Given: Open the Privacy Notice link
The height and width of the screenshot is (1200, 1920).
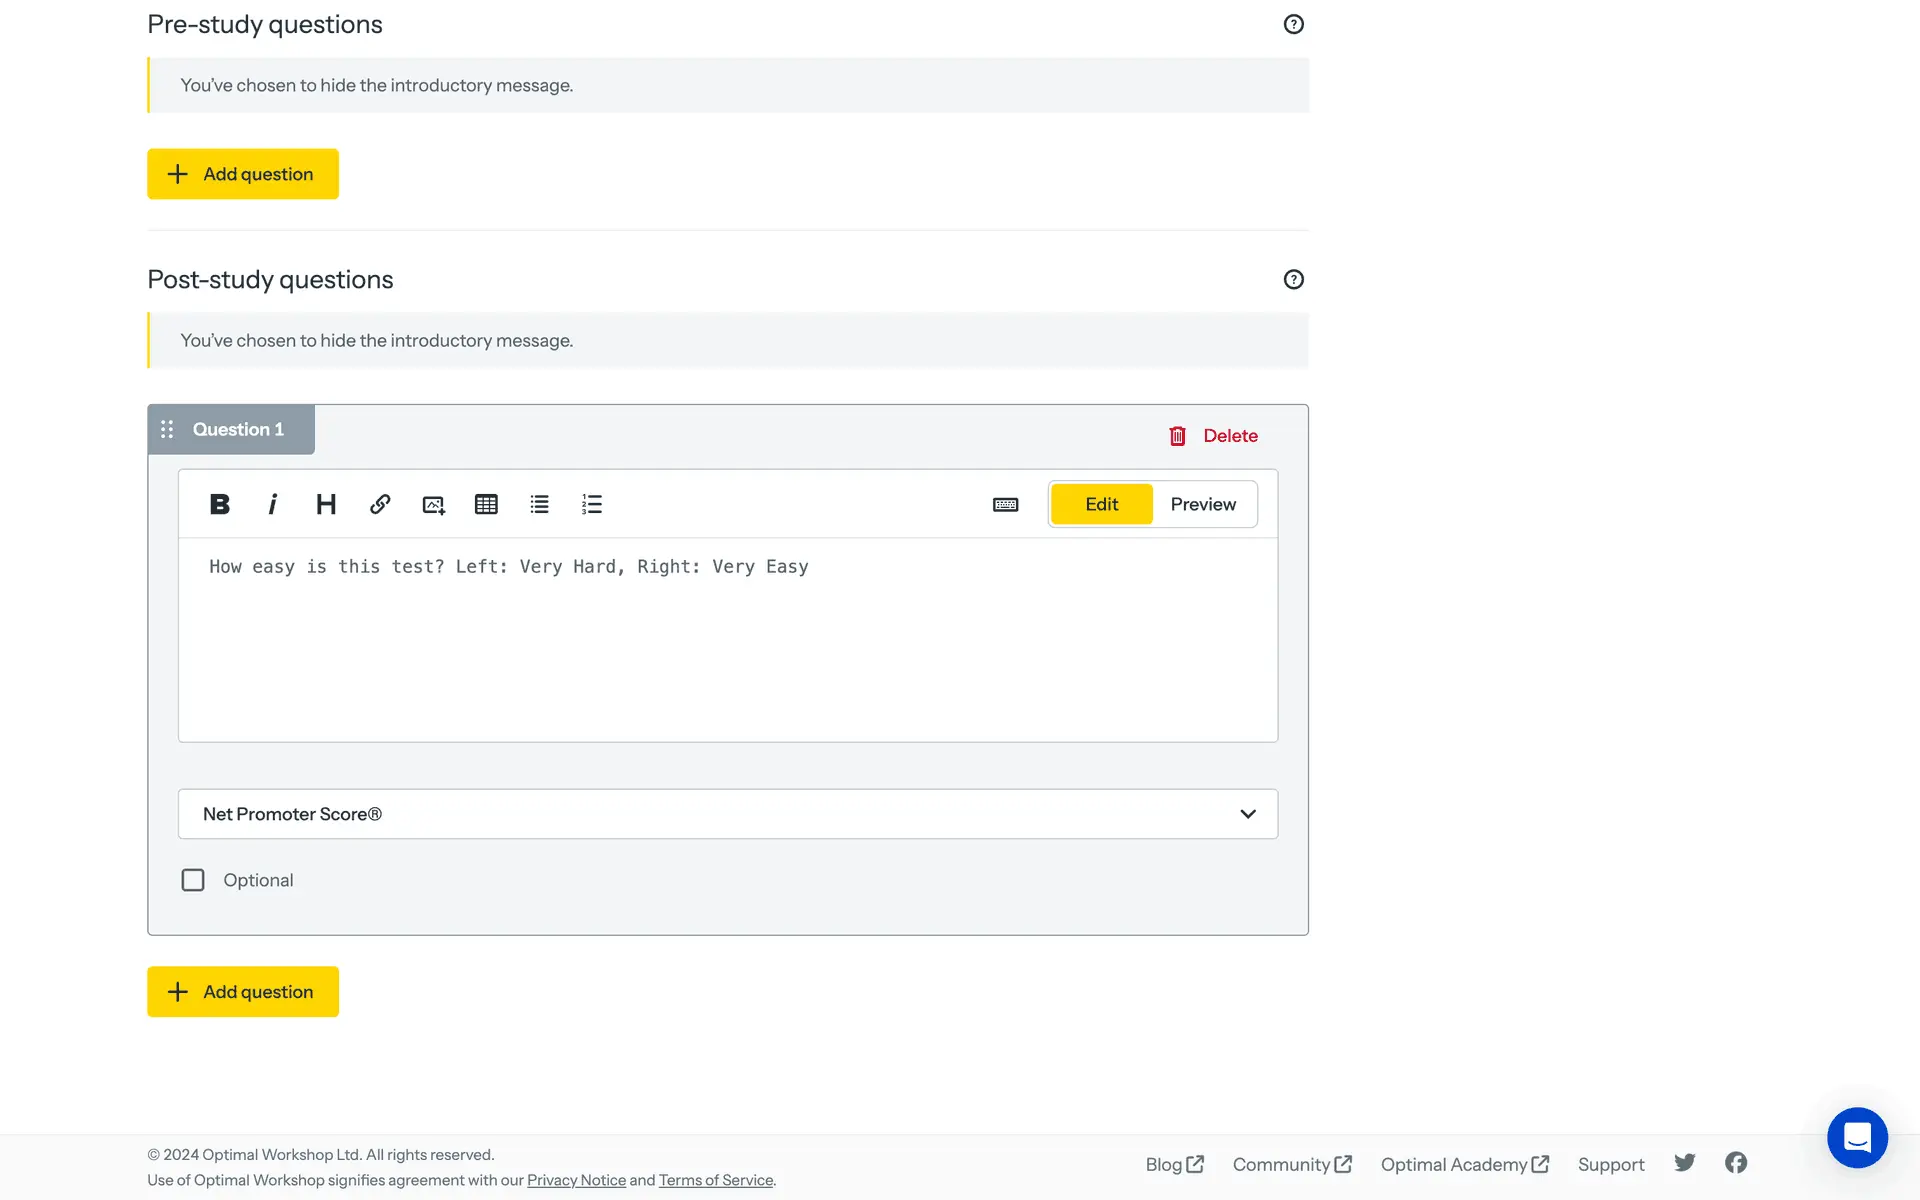Looking at the screenshot, I should (x=576, y=1180).
